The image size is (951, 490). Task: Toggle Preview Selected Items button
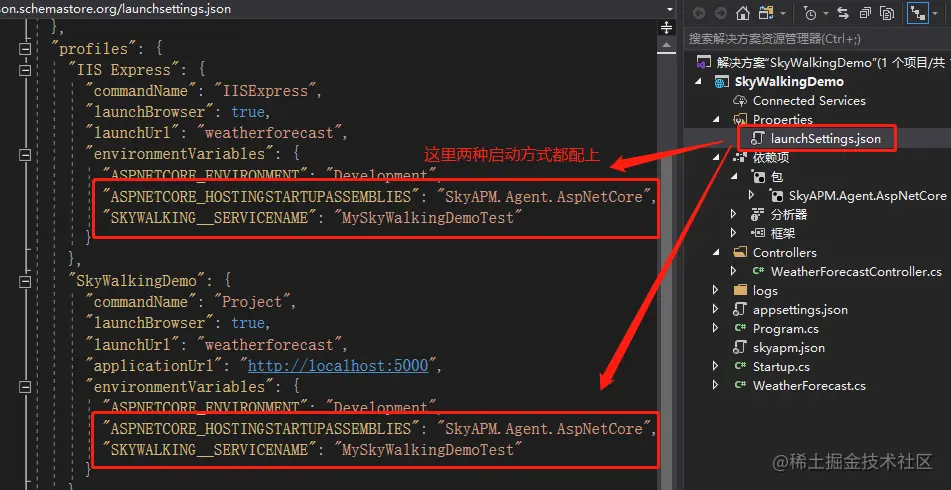coord(918,13)
